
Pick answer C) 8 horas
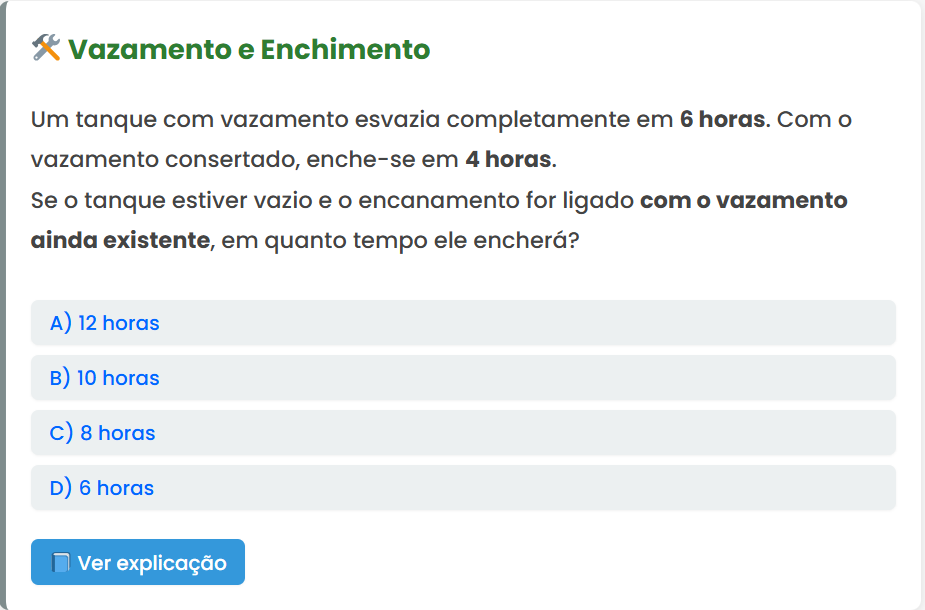[x=103, y=433]
